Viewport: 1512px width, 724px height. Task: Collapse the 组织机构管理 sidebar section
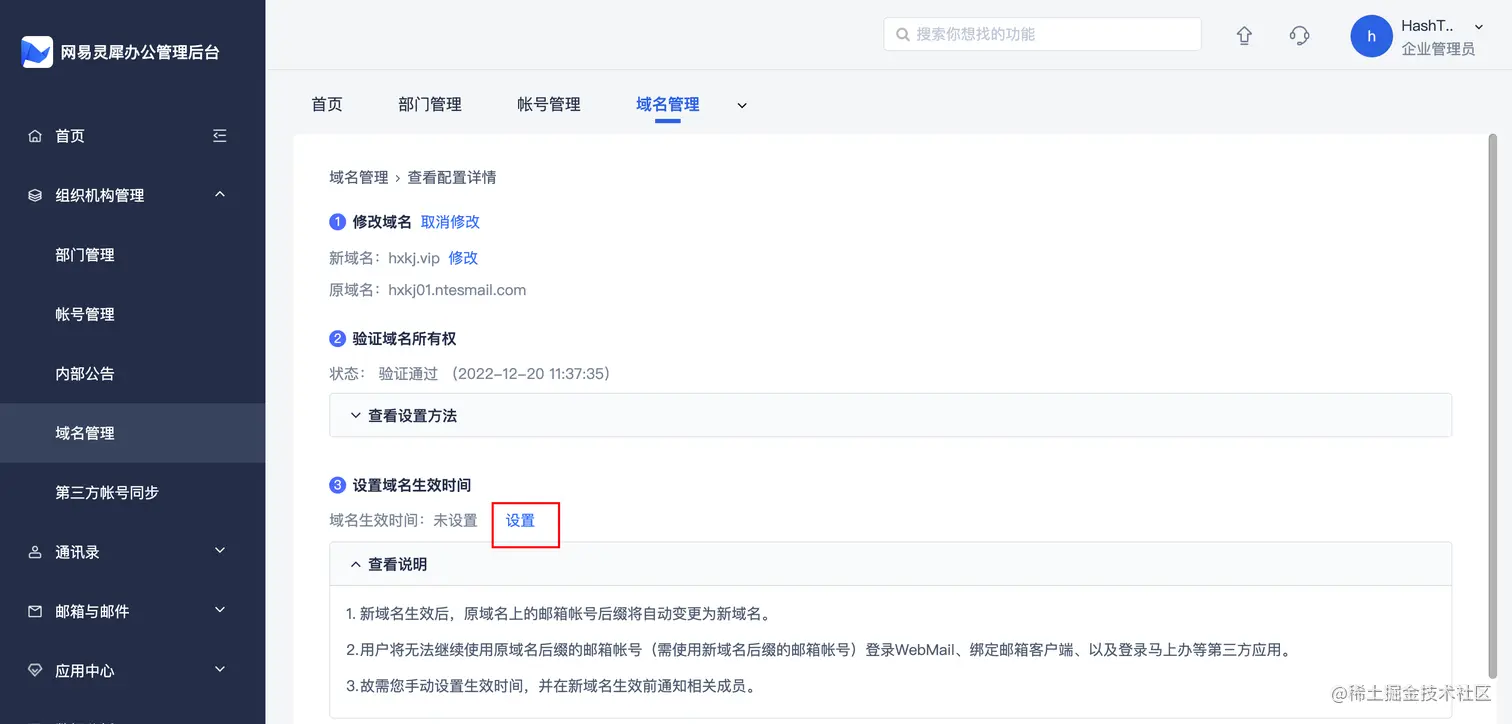220,194
